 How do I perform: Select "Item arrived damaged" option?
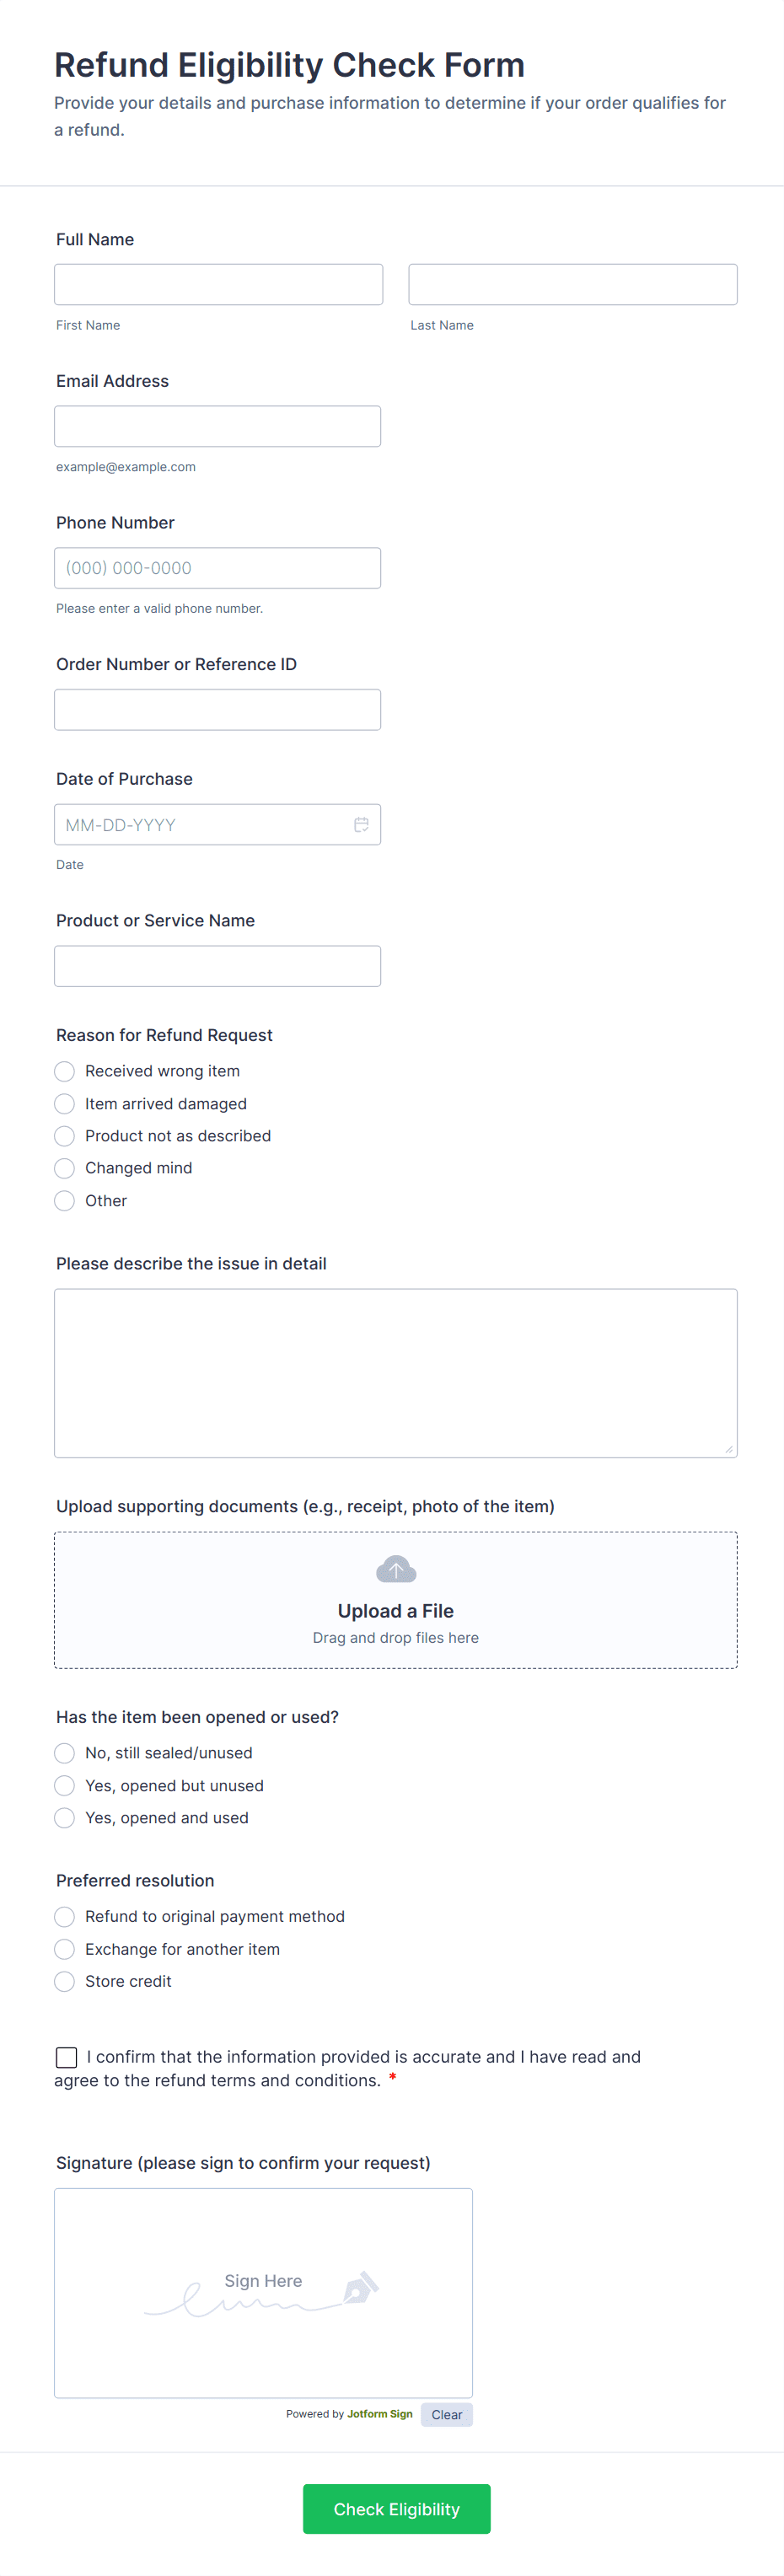pyautogui.click(x=65, y=1103)
